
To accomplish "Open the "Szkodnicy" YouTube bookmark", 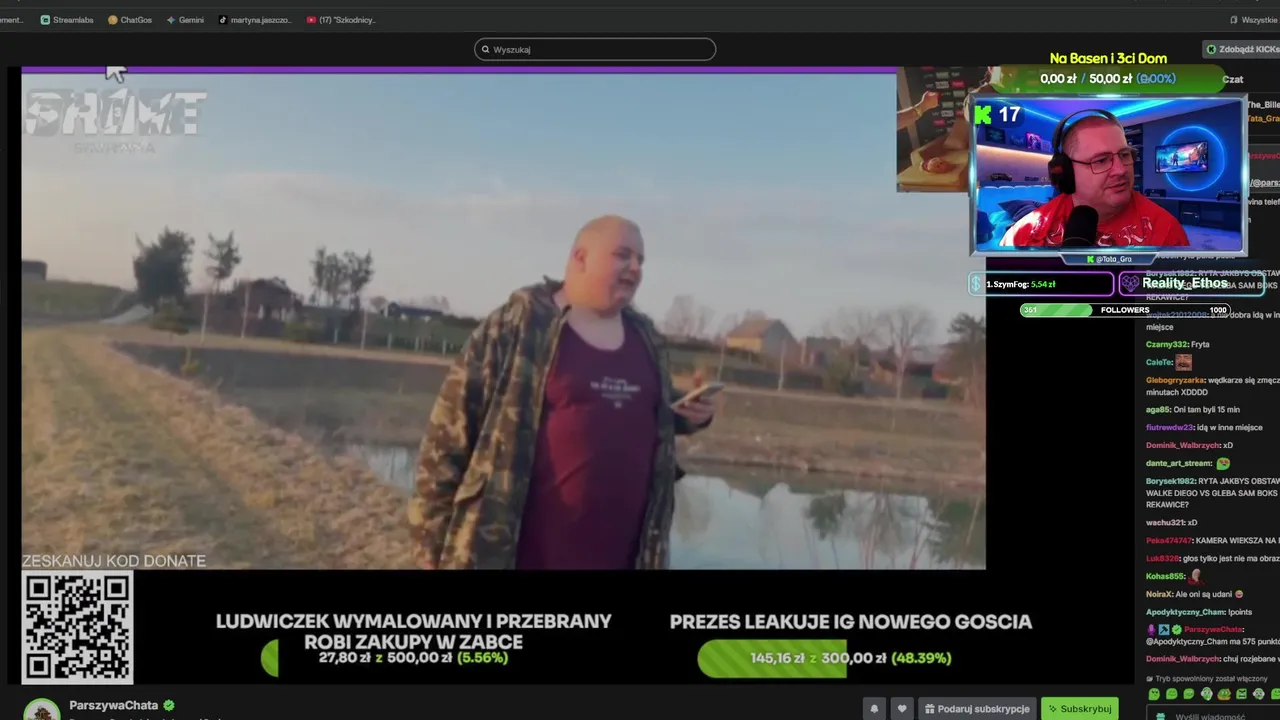I will click(341, 20).
